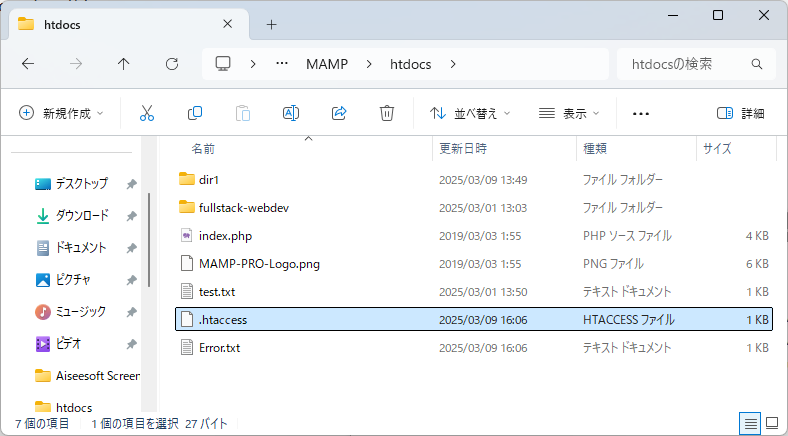Expand chevron after the PC icon
The width and height of the screenshot is (788, 436).
[x=253, y=64]
